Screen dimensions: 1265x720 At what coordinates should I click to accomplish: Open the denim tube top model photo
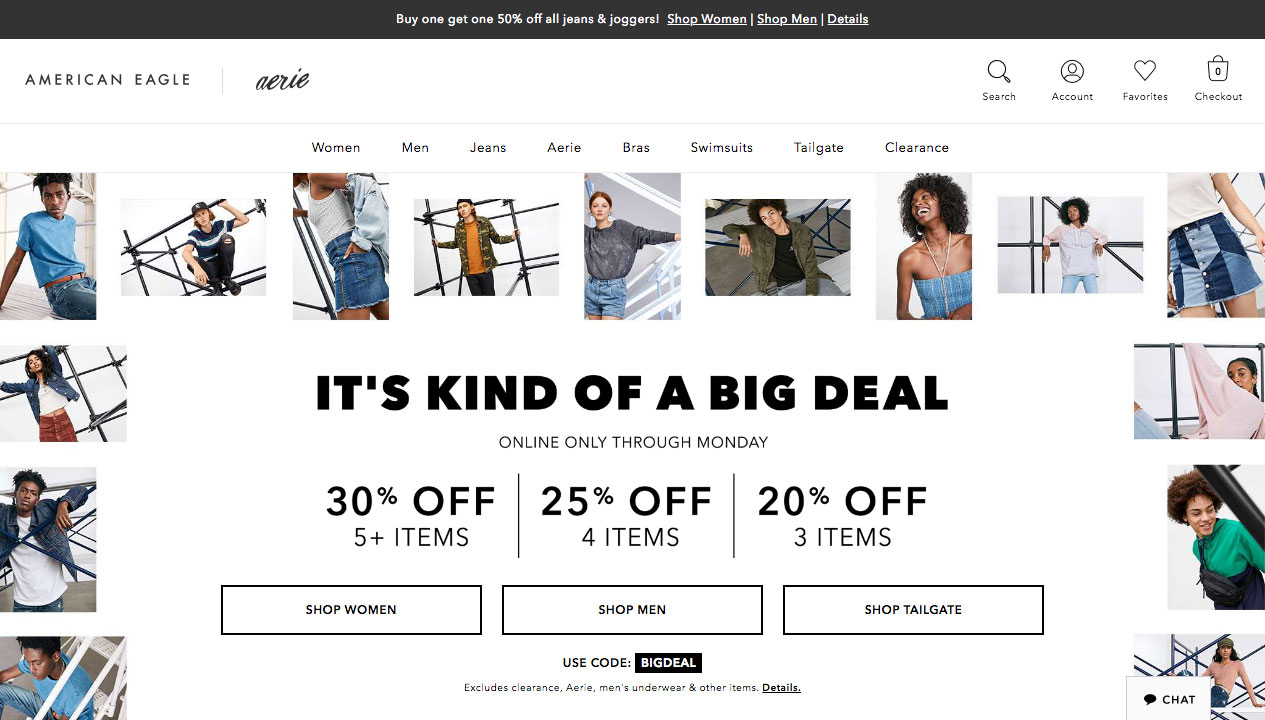click(924, 246)
